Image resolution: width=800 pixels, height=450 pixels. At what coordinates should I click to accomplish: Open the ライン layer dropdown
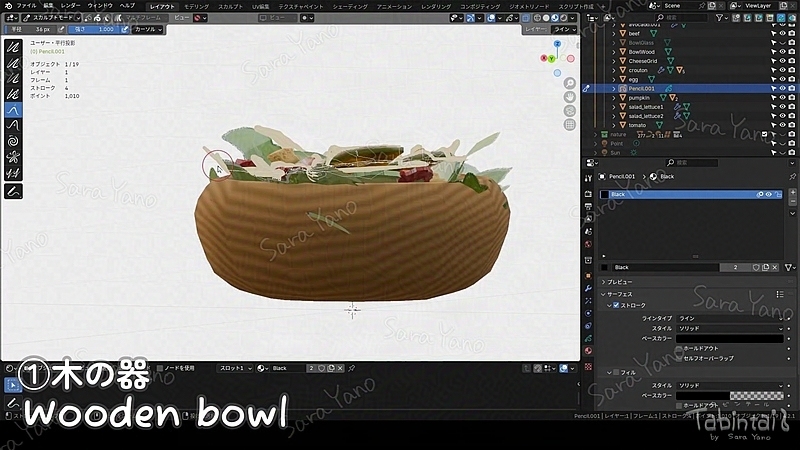(x=564, y=30)
